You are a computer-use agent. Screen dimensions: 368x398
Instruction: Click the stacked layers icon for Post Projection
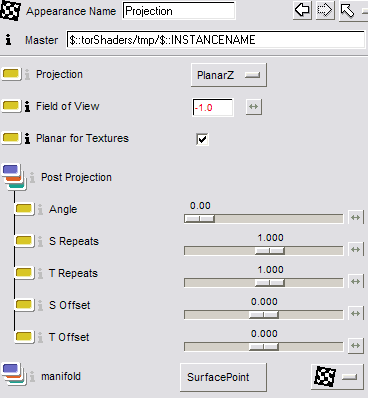point(14,177)
